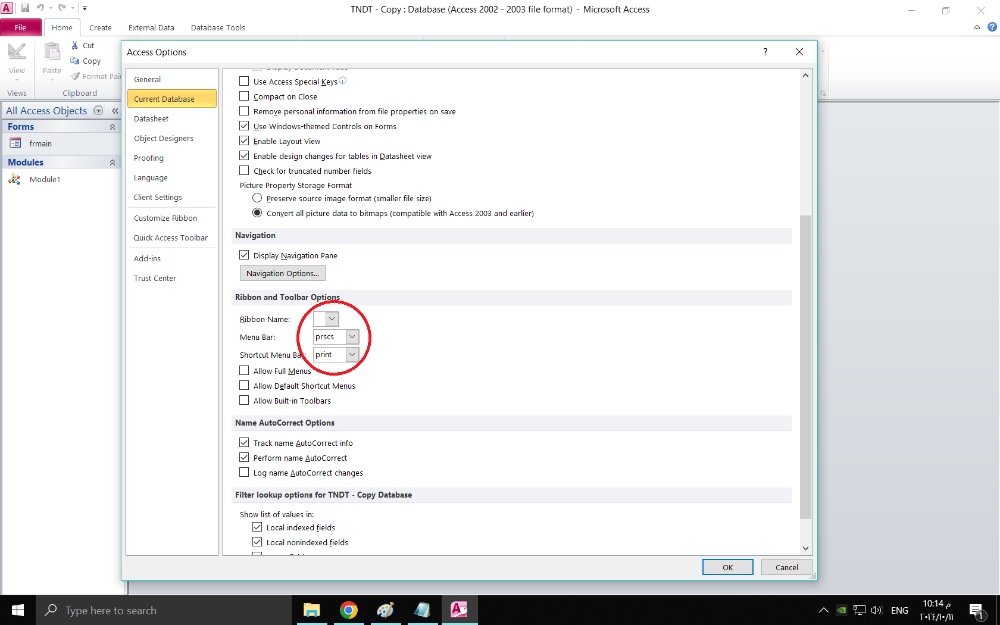Viewport: 1000px width, 625px height.
Task: Collapse the Forms group in navigation pane
Action: (x=112, y=127)
